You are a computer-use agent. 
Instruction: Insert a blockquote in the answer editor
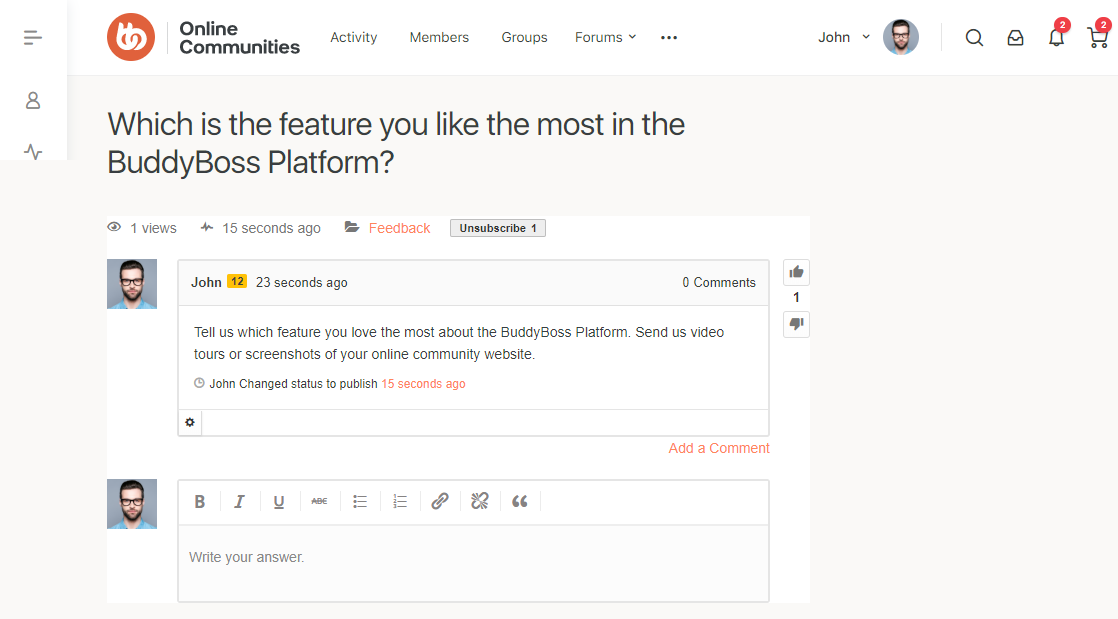click(520, 500)
